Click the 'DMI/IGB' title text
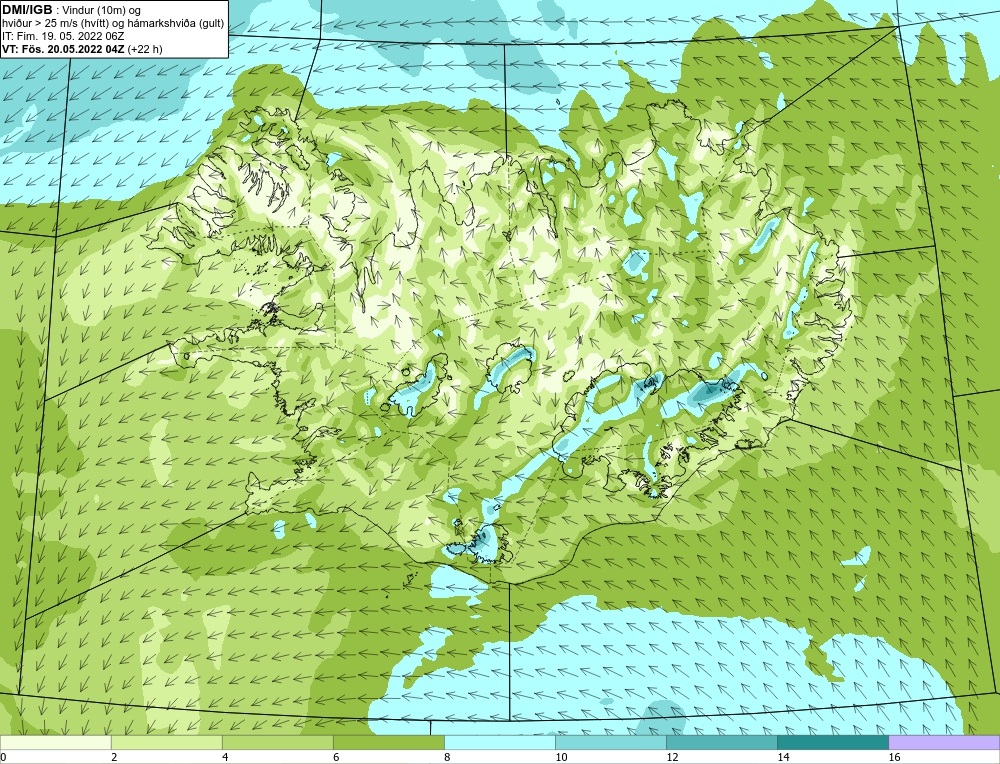This screenshot has width=1000, height=764. pos(27,10)
